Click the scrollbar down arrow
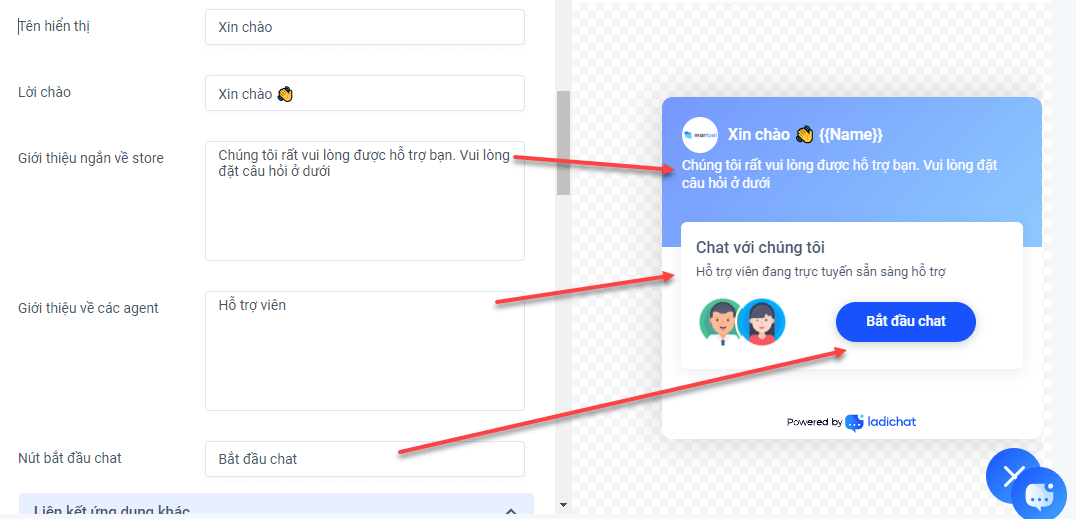The height and width of the screenshot is (519, 1076). coord(563,505)
